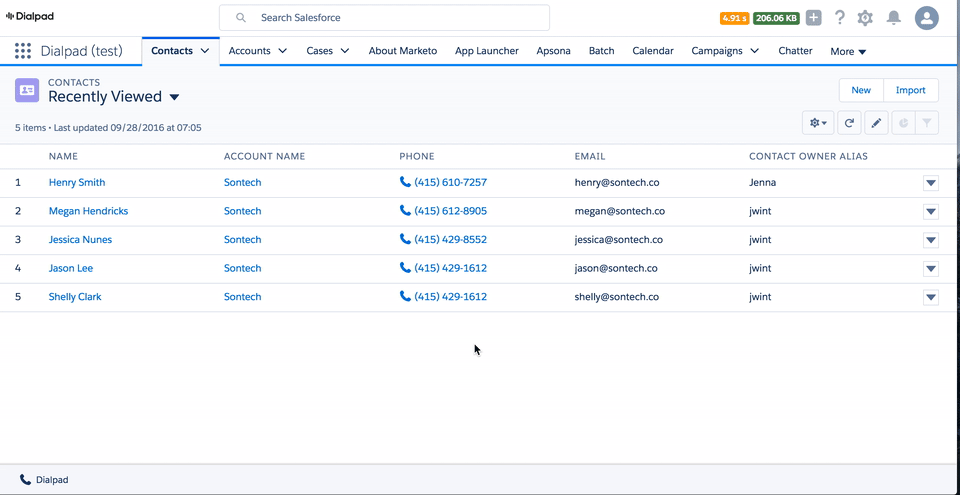The width and height of the screenshot is (960, 495).
Task: Open row actions for Megan Hendricks
Action: tap(931, 211)
